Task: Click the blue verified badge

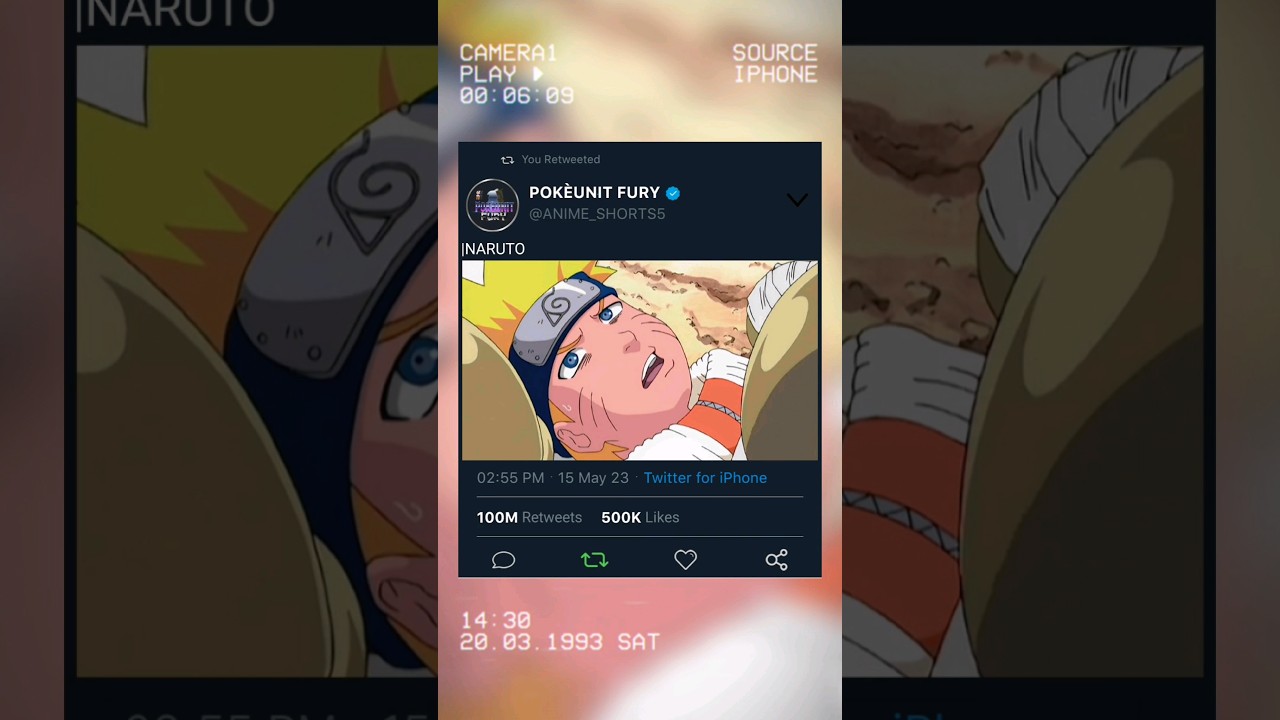Action: pyautogui.click(x=673, y=193)
